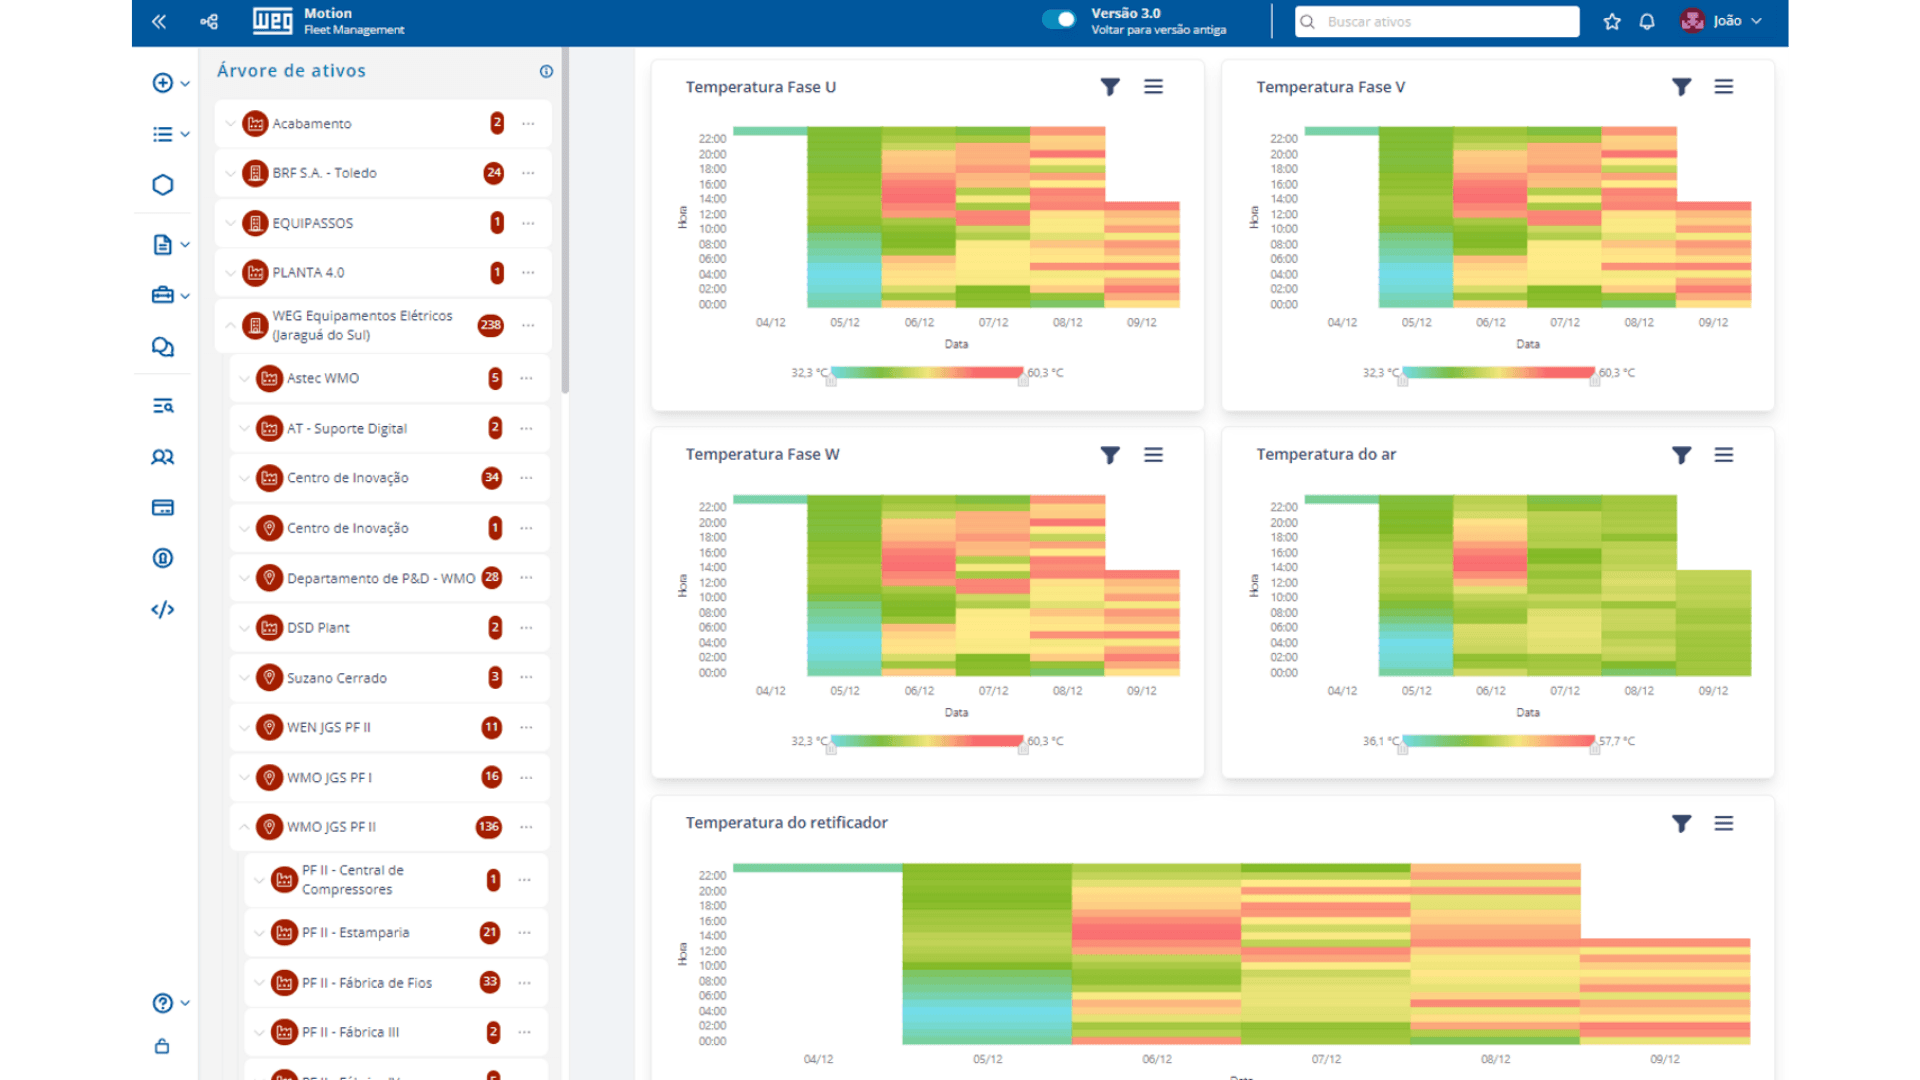Expand the PLANTA 4.0 tree node
Screen dimensions: 1920x1080
click(x=231, y=272)
